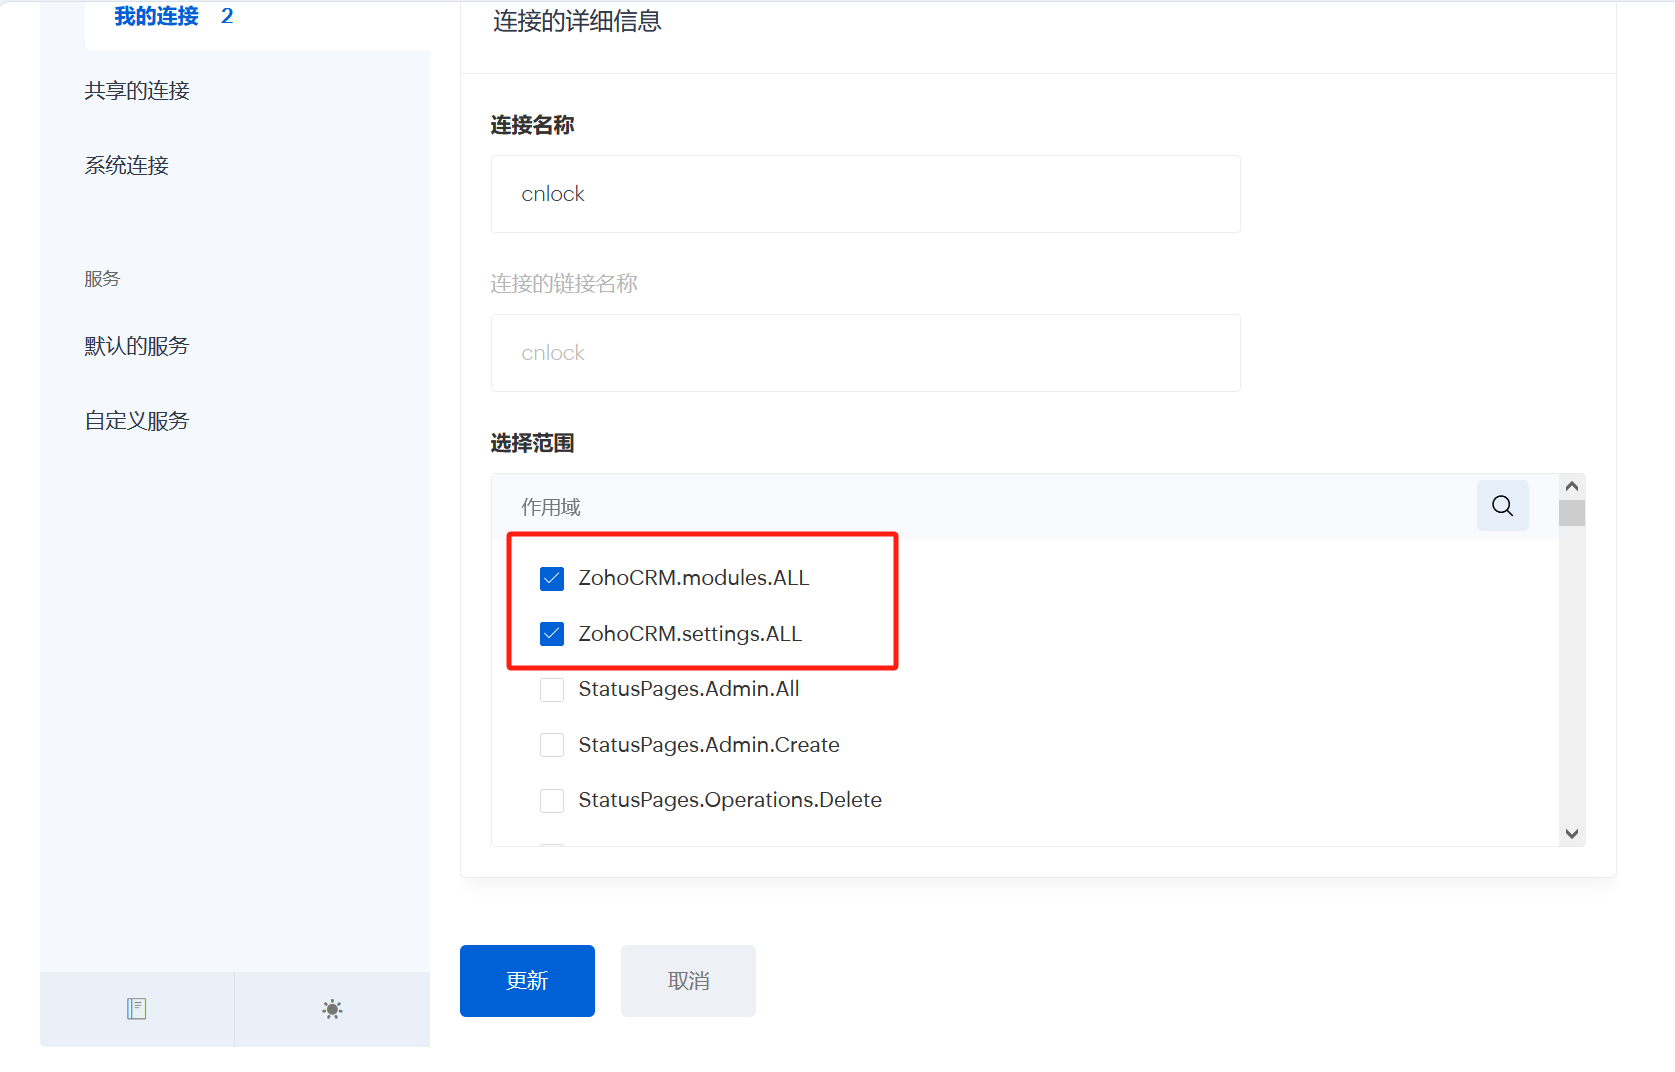Click the scope search magnifier icon
This screenshot has width=1675, height=1072.
1502,506
